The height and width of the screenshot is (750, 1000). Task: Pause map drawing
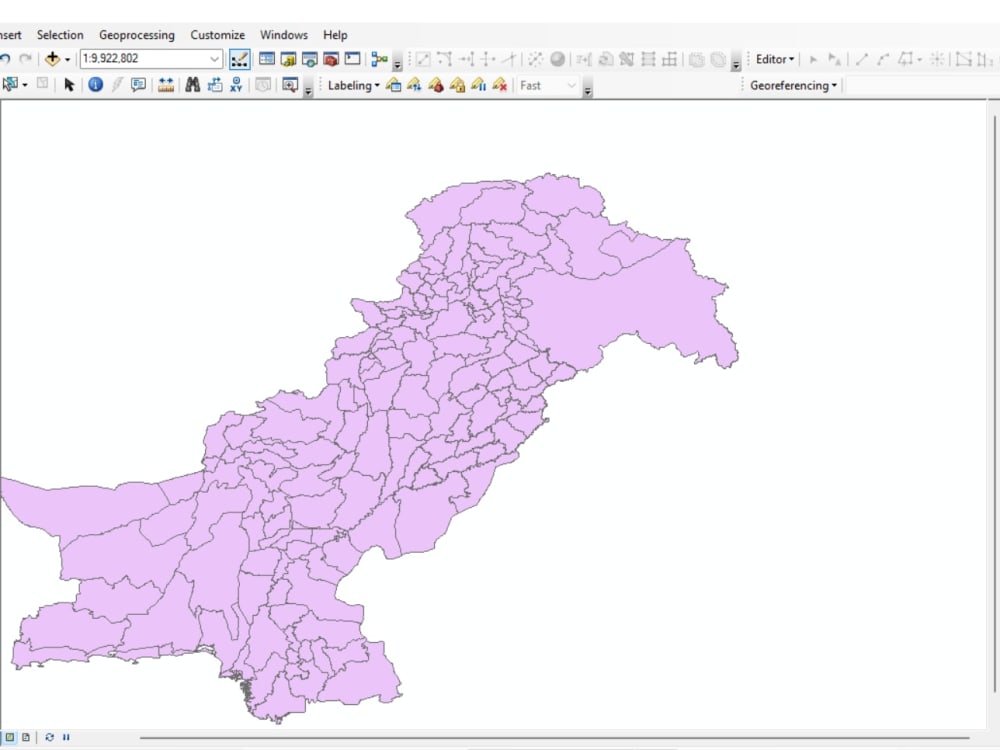66,737
